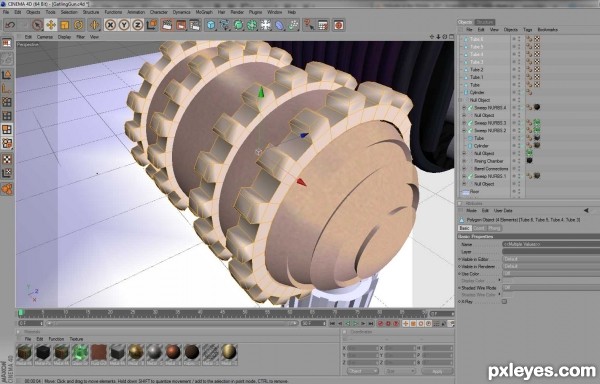Open the Visible in Renderer dropdown
Image resolution: width=600 pixels, height=384 pixels.
(x=551, y=266)
